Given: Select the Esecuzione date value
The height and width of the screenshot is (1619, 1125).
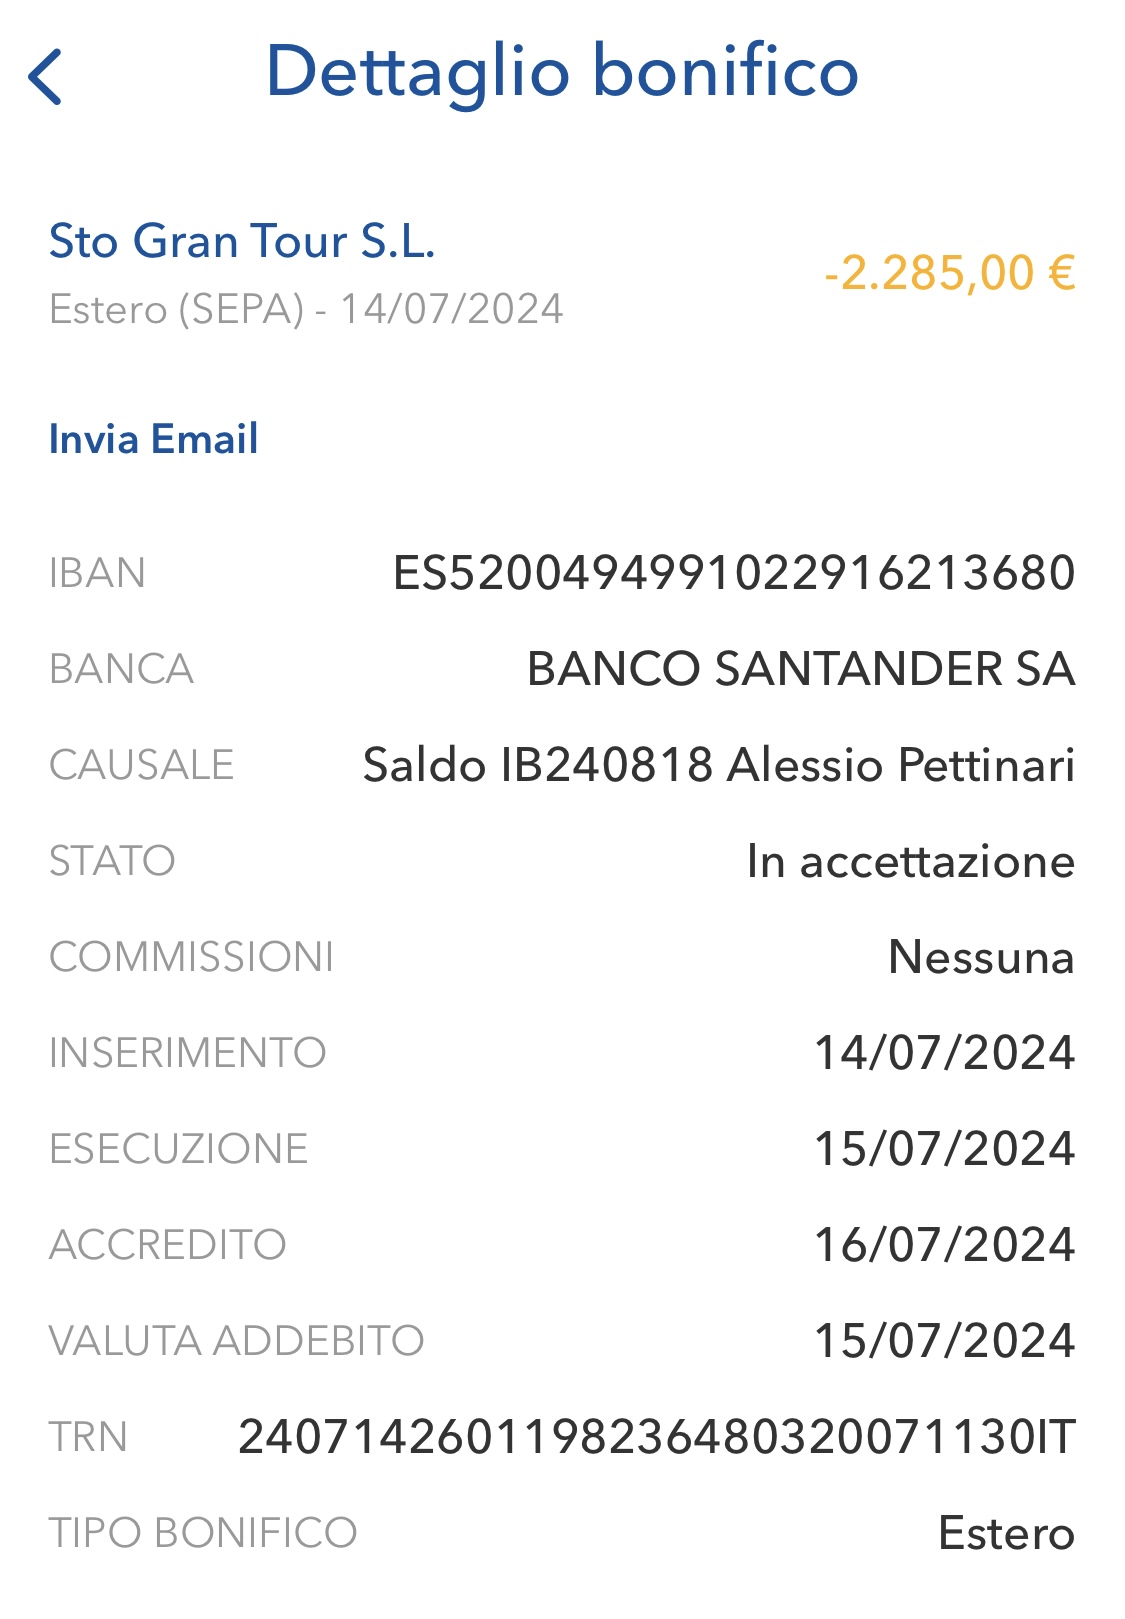Looking at the screenshot, I should 945,1149.
